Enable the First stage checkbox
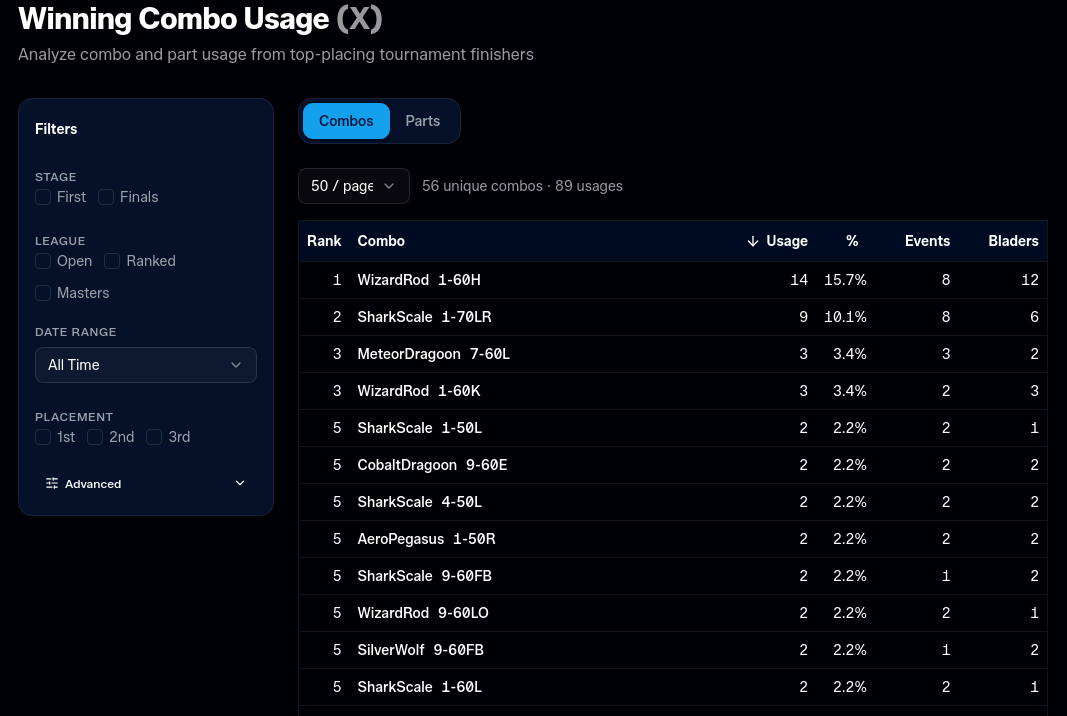The width and height of the screenshot is (1067, 716). pos(43,197)
